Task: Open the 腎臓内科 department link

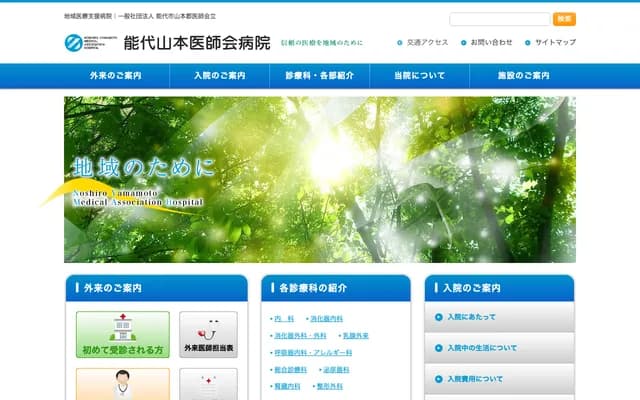Action: pyautogui.click(x=287, y=386)
